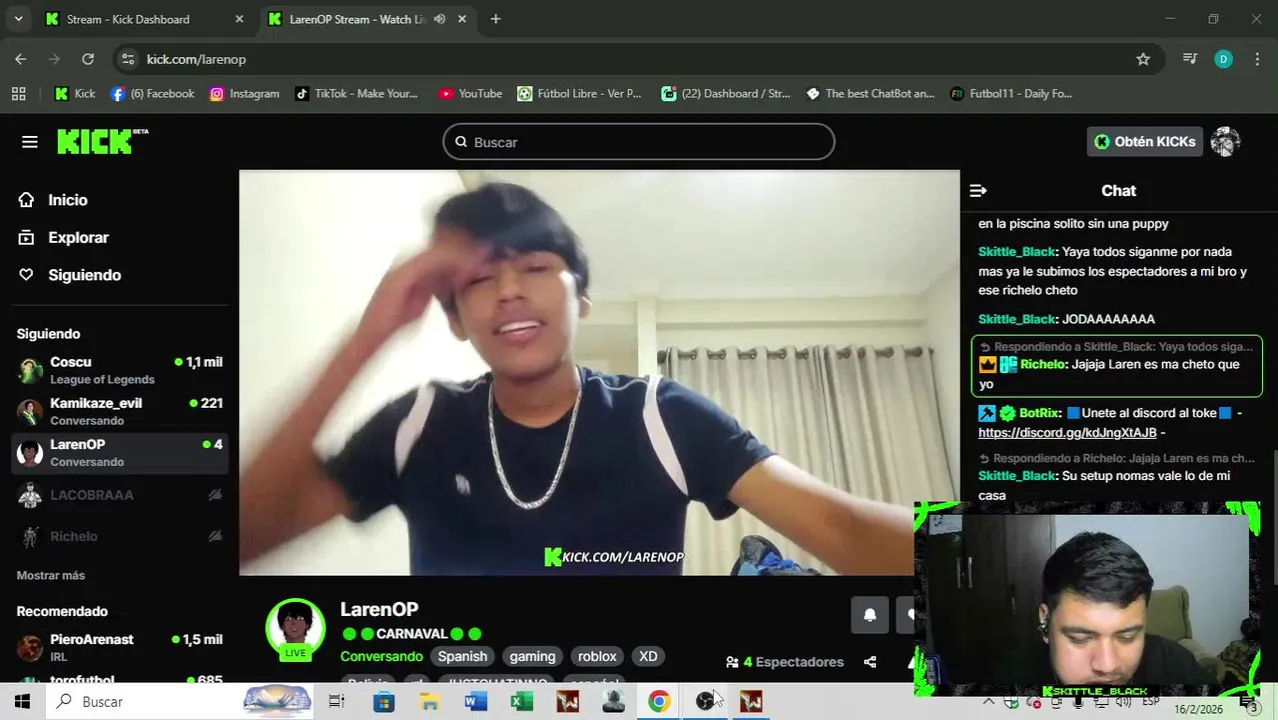The width and height of the screenshot is (1278, 720).
Task: Open the Facebook bookmark
Action: tap(153, 93)
